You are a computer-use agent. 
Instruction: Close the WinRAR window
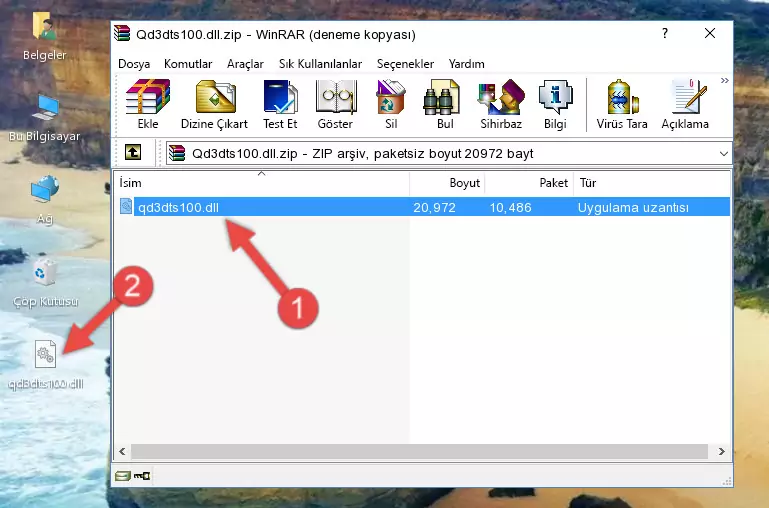710,33
